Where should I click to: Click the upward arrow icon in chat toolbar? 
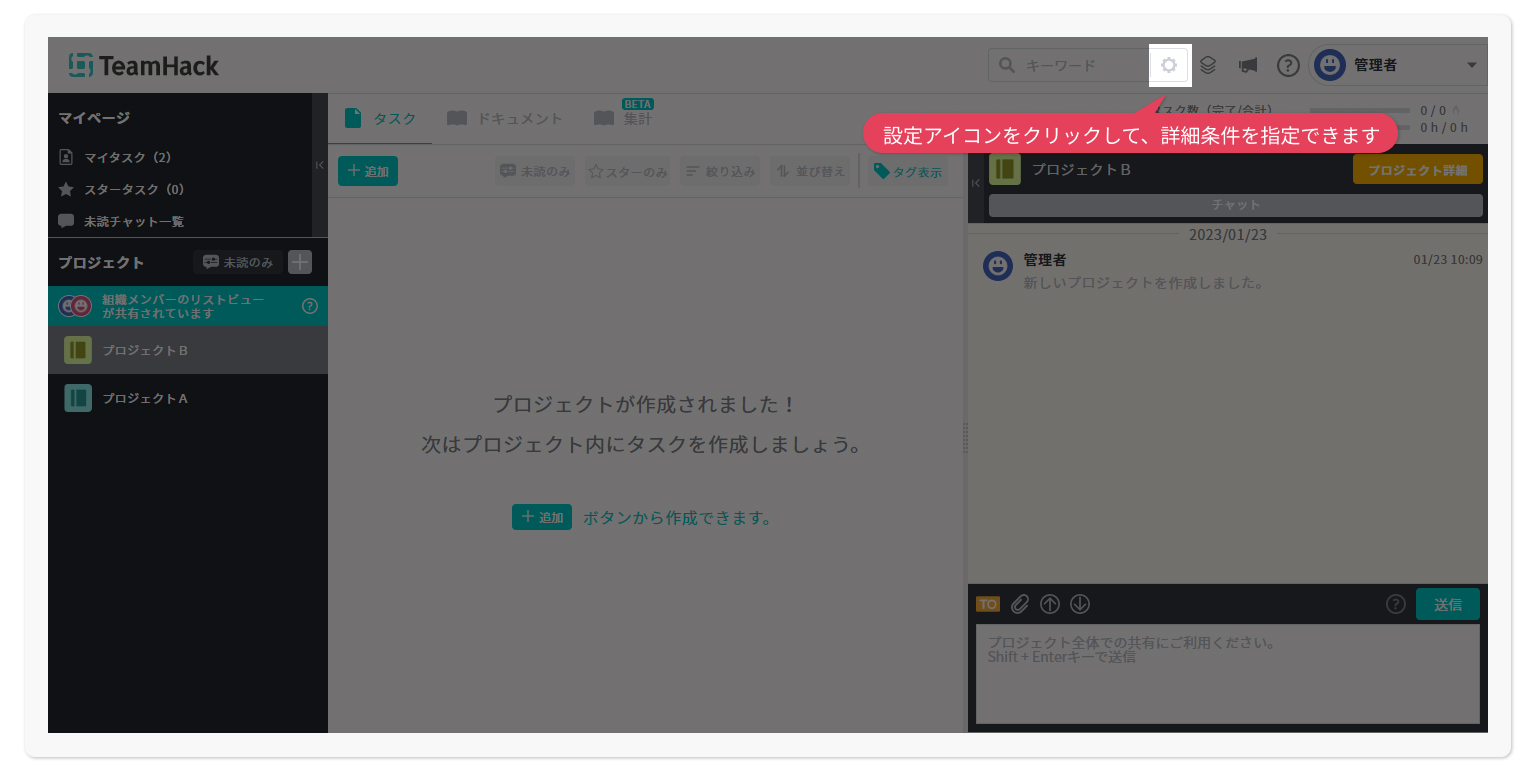(x=1049, y=604)
